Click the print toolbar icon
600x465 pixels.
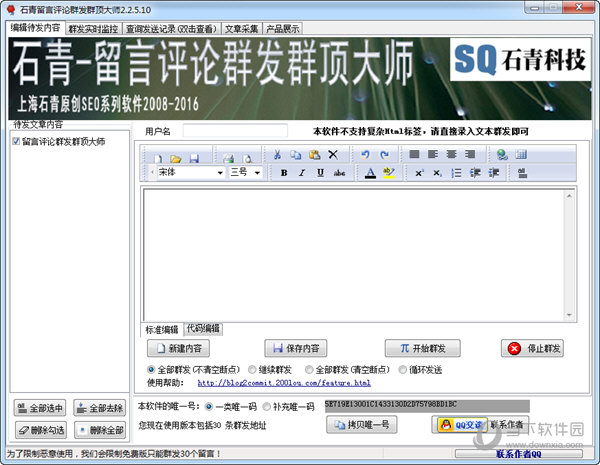(x=228, y=158)
